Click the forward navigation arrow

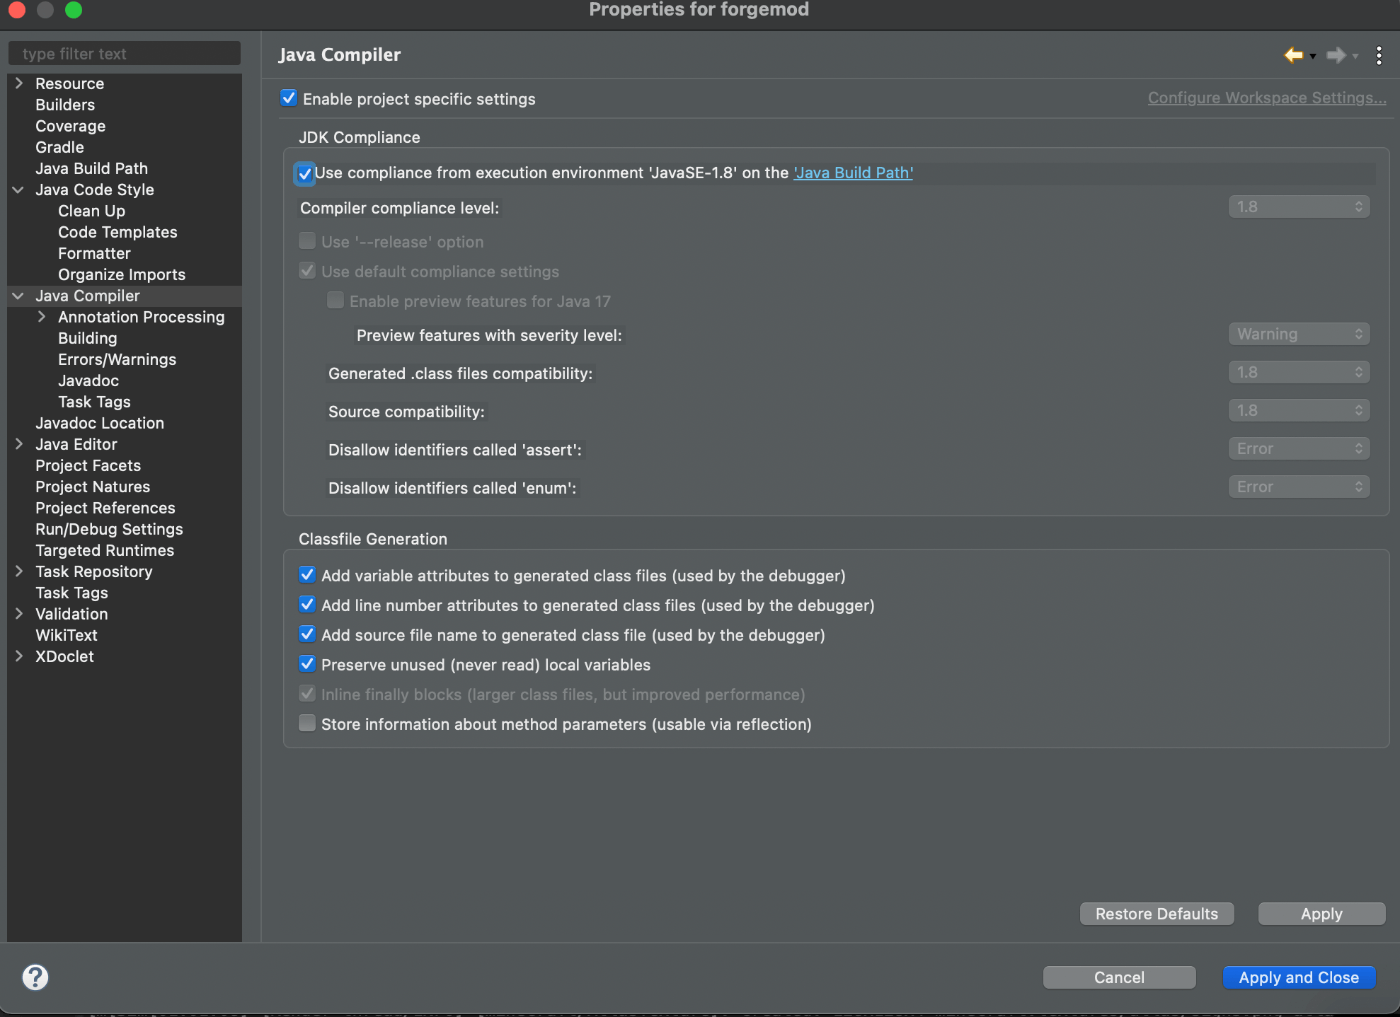pyautogui.click(x=1337, y=55)
